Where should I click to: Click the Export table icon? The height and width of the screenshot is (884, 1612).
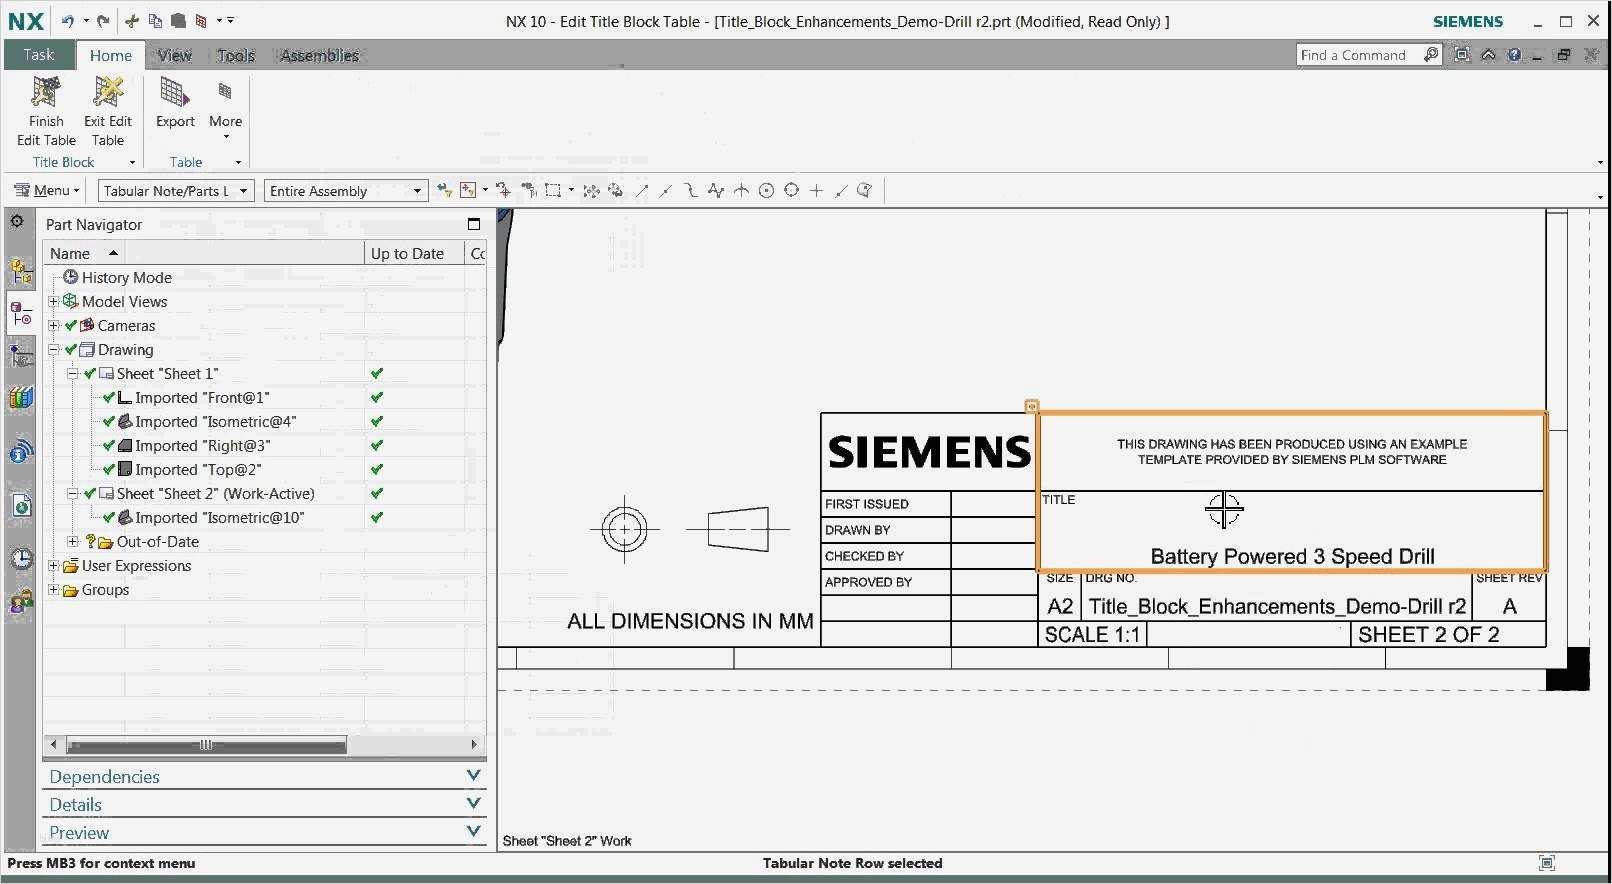[175, 94]
